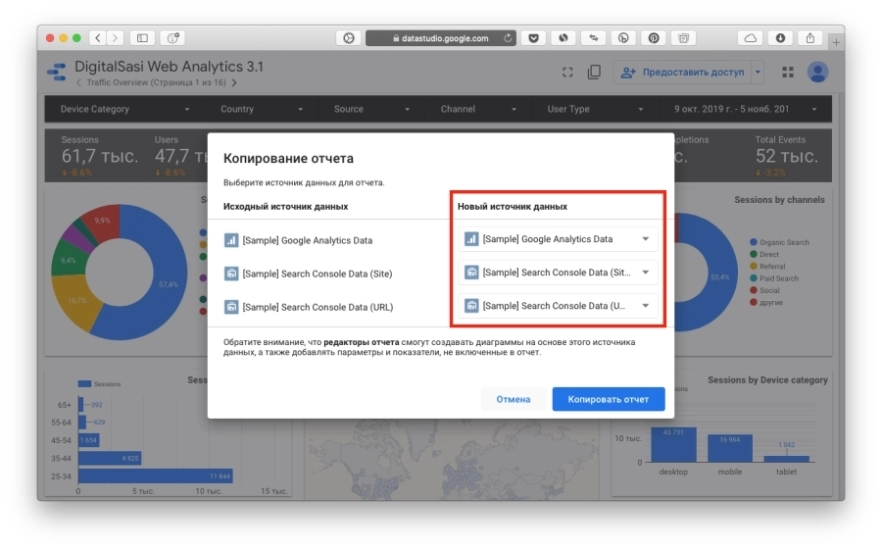882x550 pixels.
Task: Open new source Search Console Data (U... dropdown
Action: coord(557,306)
